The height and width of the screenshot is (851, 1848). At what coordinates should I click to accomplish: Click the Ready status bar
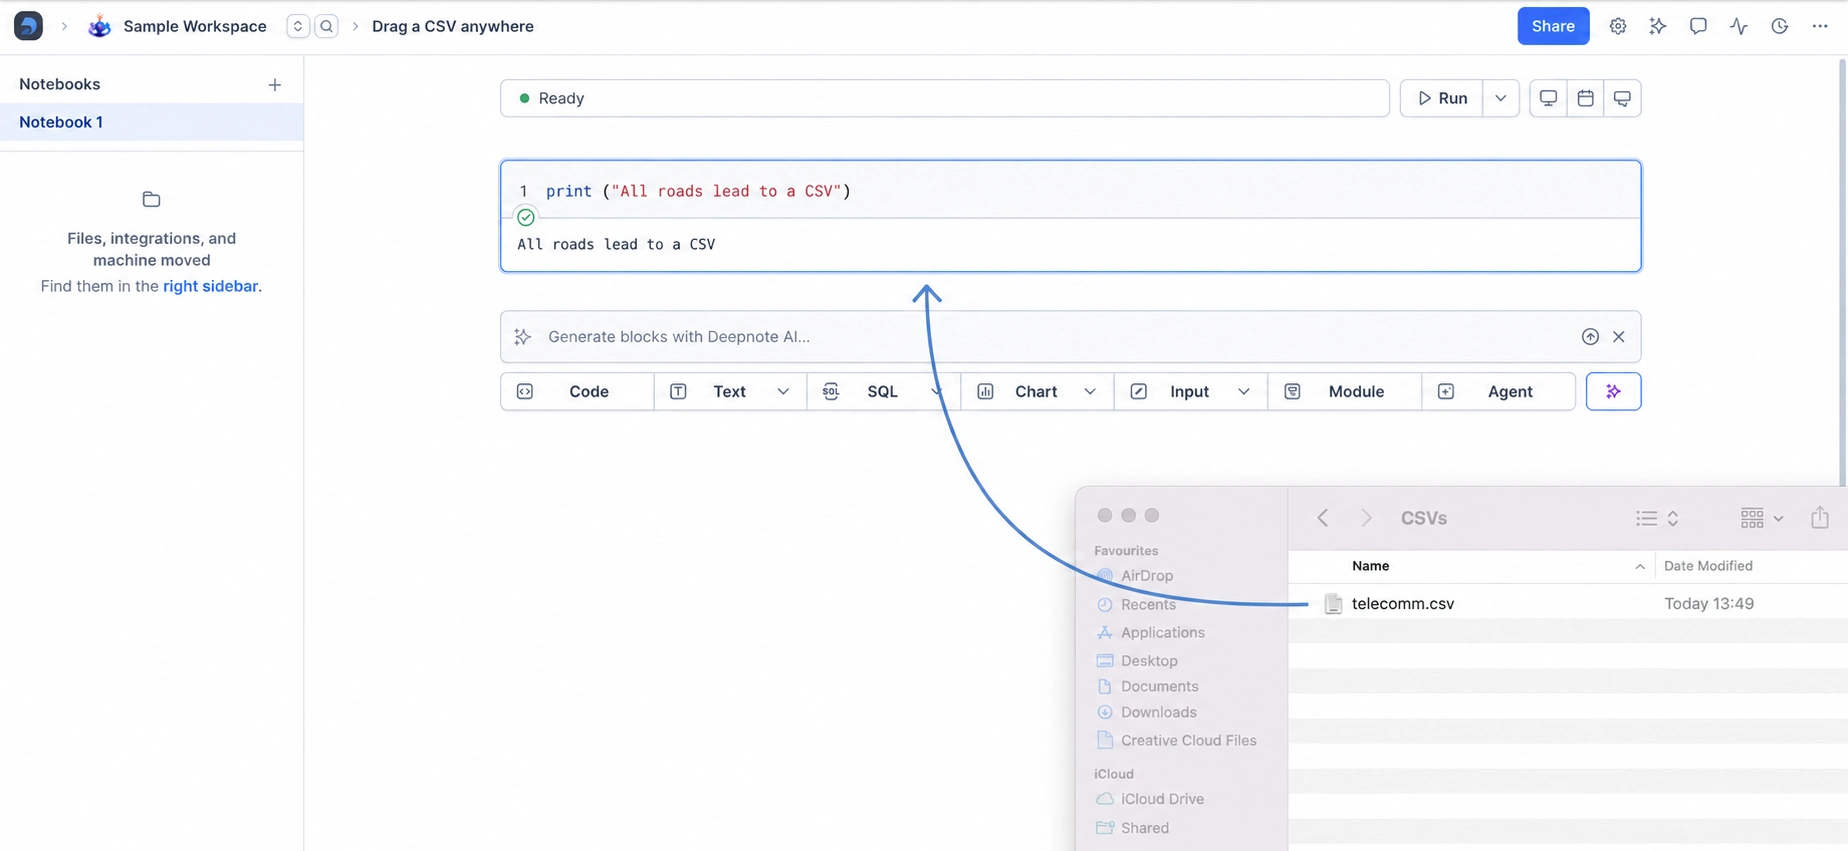[945, 98]
